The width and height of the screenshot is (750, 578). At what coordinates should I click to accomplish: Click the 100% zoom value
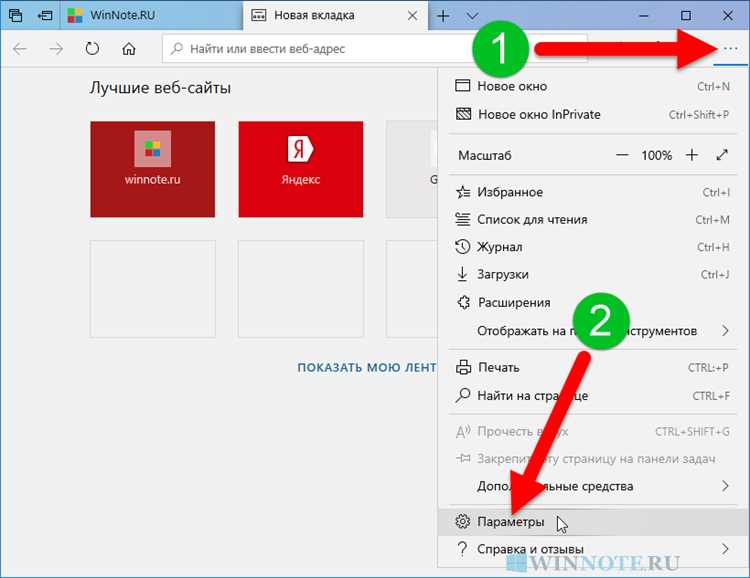[x=656, y=156]
